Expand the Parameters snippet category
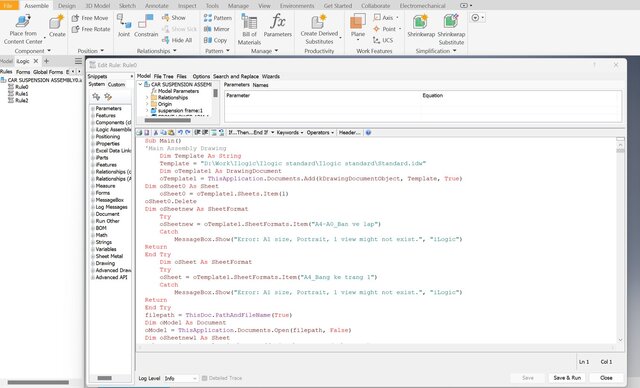640x388 pixels. click(93, 109)
